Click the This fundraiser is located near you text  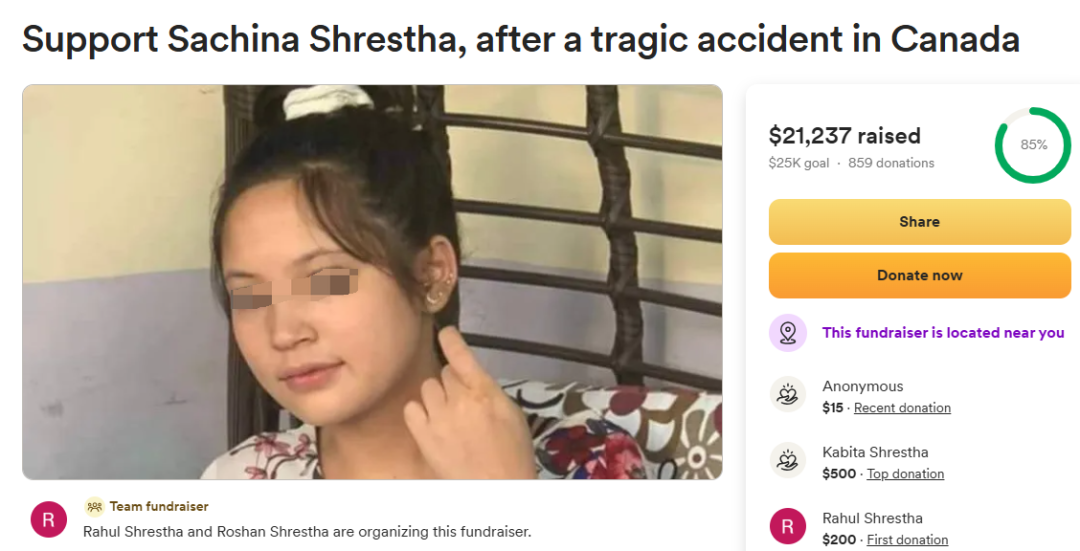tap(943, 333)
